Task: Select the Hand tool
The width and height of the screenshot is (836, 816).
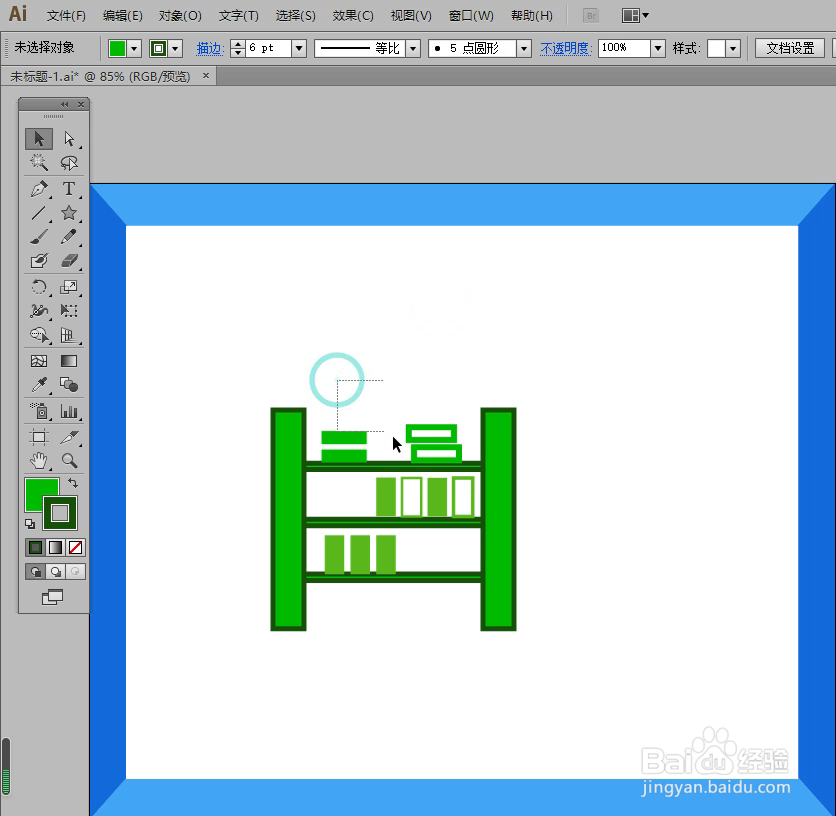Action: coord(39,461)
